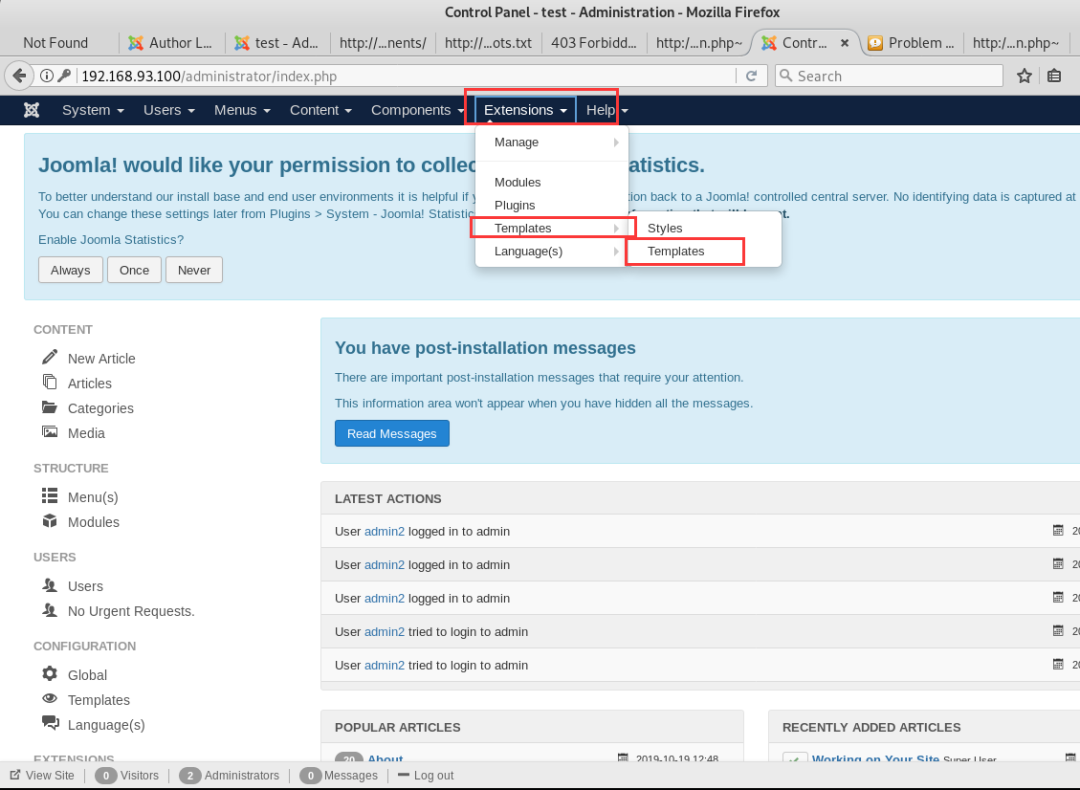The image size is (1080, 790).
Task: Click the Modules cube icon in sidebar
Action: 50,521
